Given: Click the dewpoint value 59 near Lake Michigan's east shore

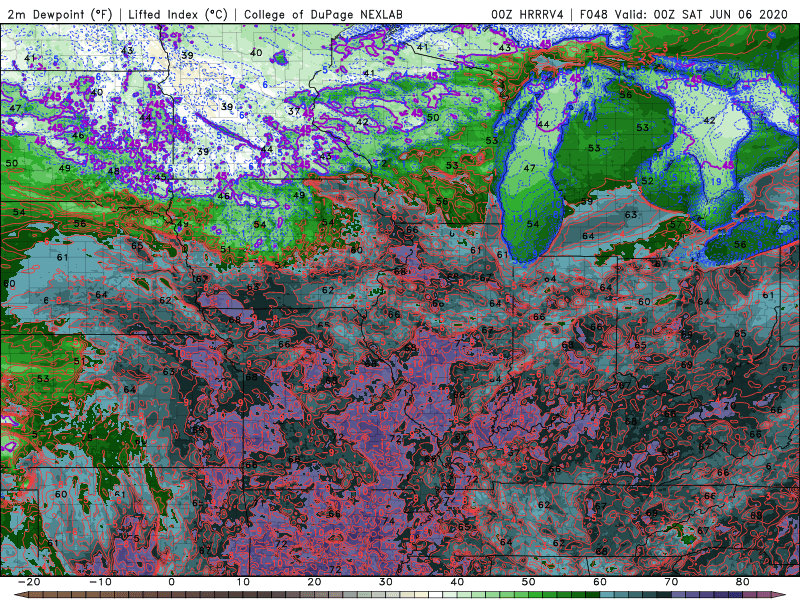Looking at the screenshot, I should [x=586, y=201].
